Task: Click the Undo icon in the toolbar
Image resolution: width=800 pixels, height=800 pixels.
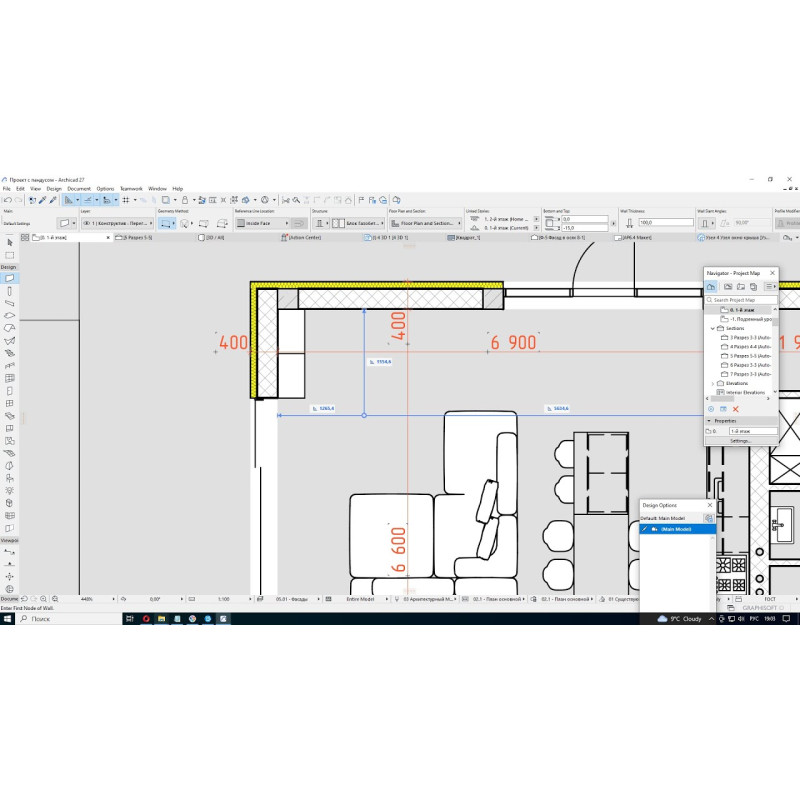Action: pos(7,199)
